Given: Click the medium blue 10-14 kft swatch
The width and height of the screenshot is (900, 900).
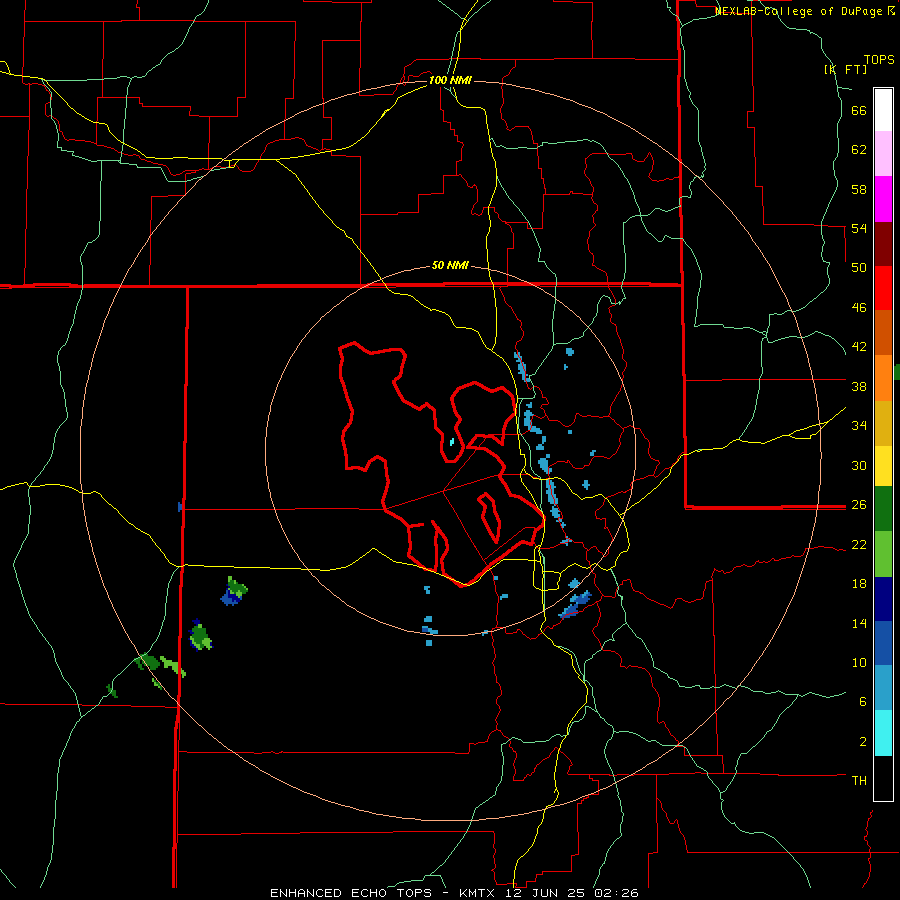Looking at the screenshot, I should point(883,643).
